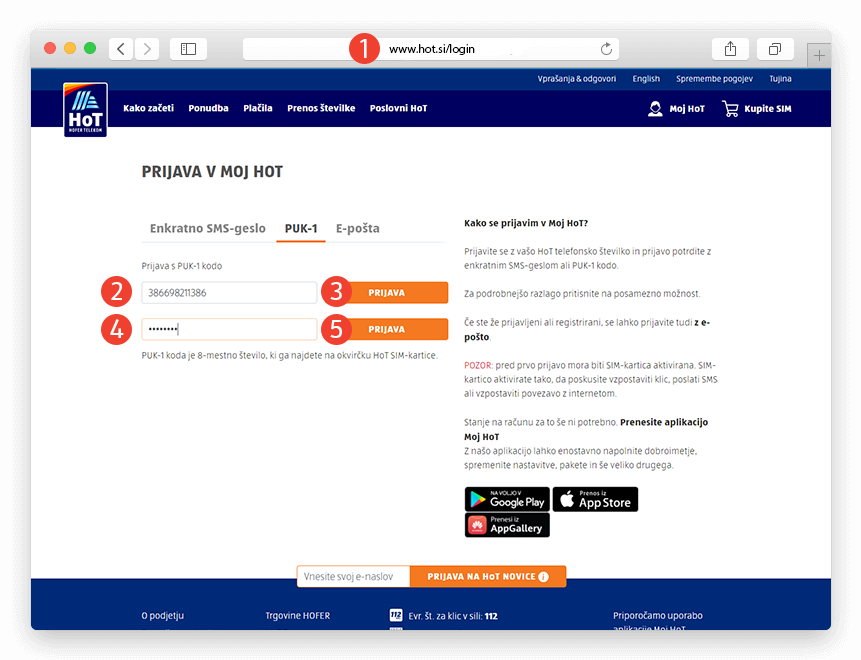861x660 pixels.
Task: Click 'Priporočamo uporabo' footer text
Action: (x=658, y=616)
